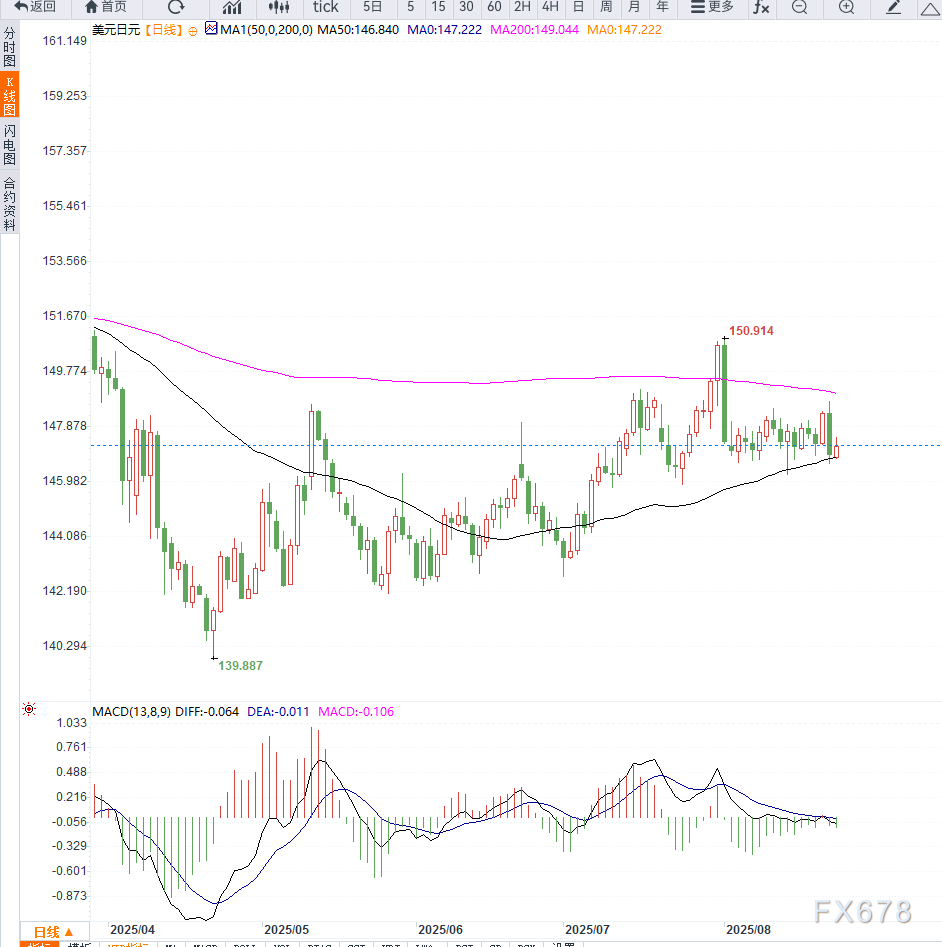Open the 合约资料 side tab
This screenshot has height=947, width=942.
9,204
